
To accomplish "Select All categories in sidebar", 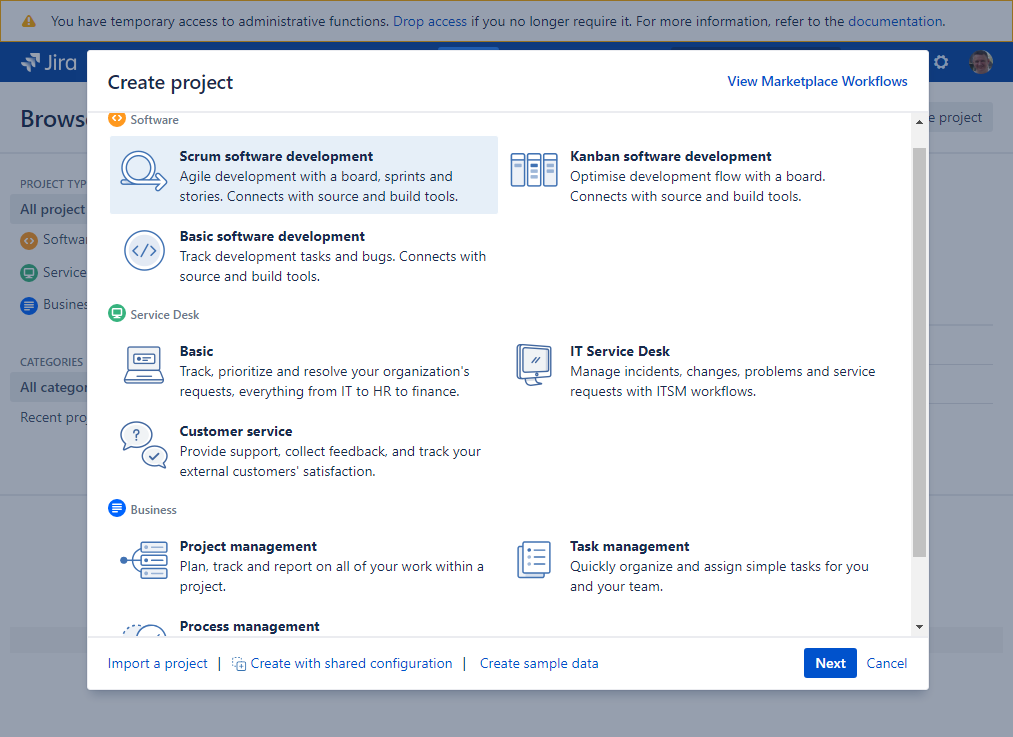I will pos(49,388).
